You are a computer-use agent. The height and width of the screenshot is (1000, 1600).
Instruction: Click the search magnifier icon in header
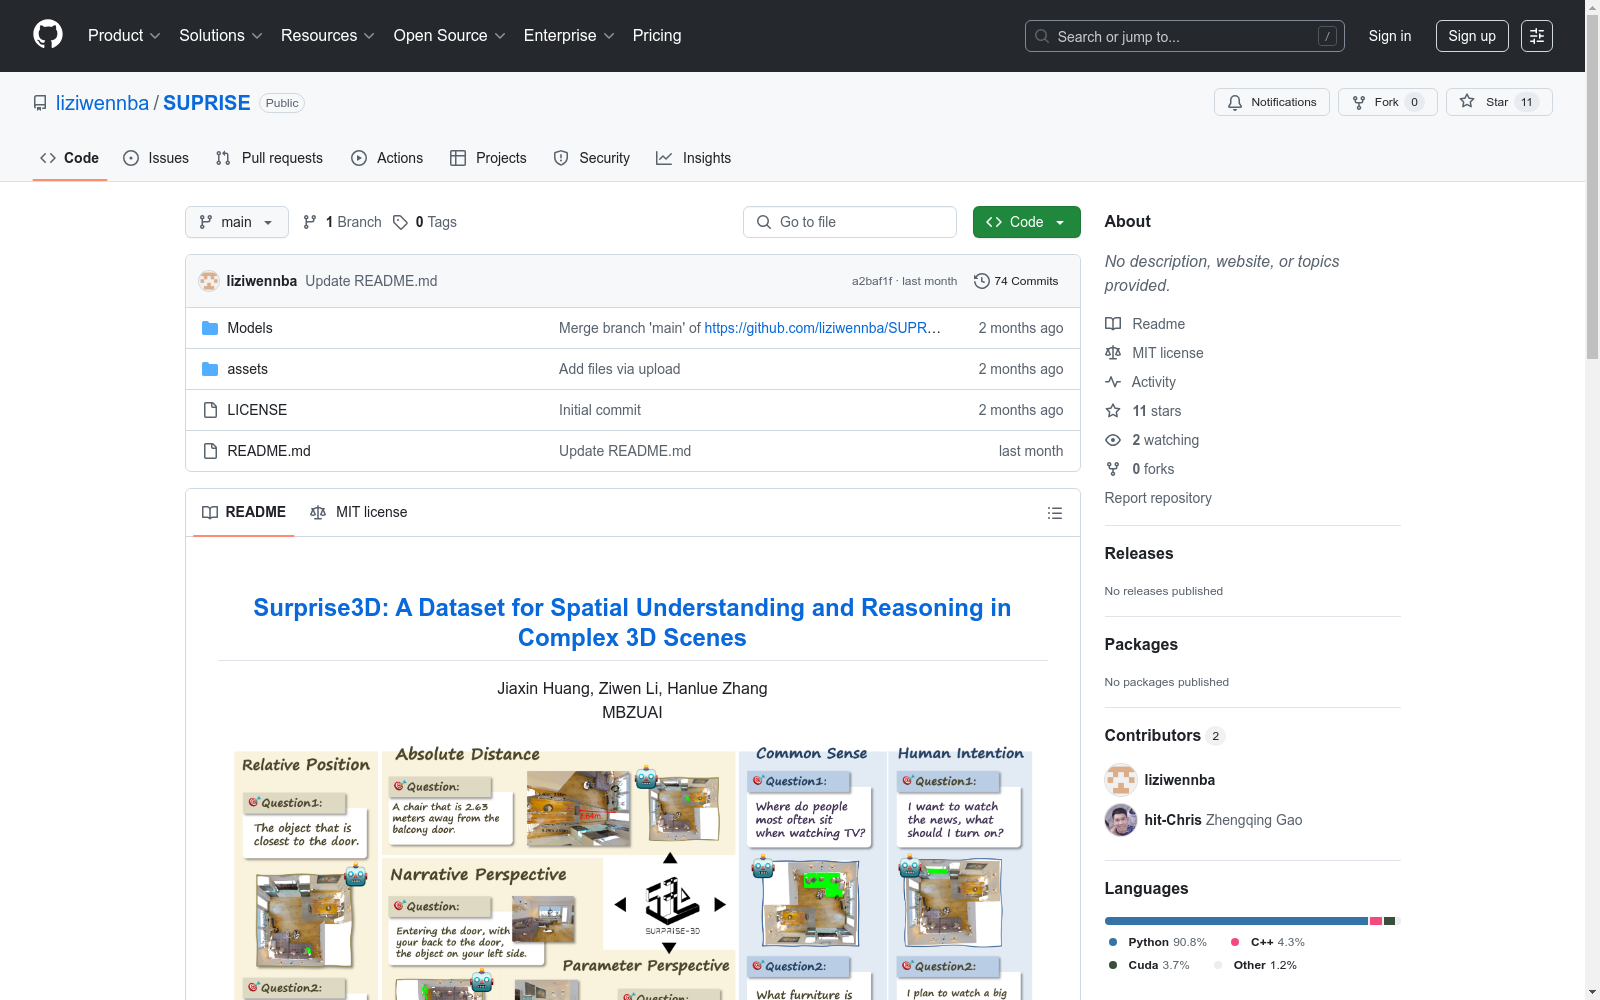coord(1042,36)
